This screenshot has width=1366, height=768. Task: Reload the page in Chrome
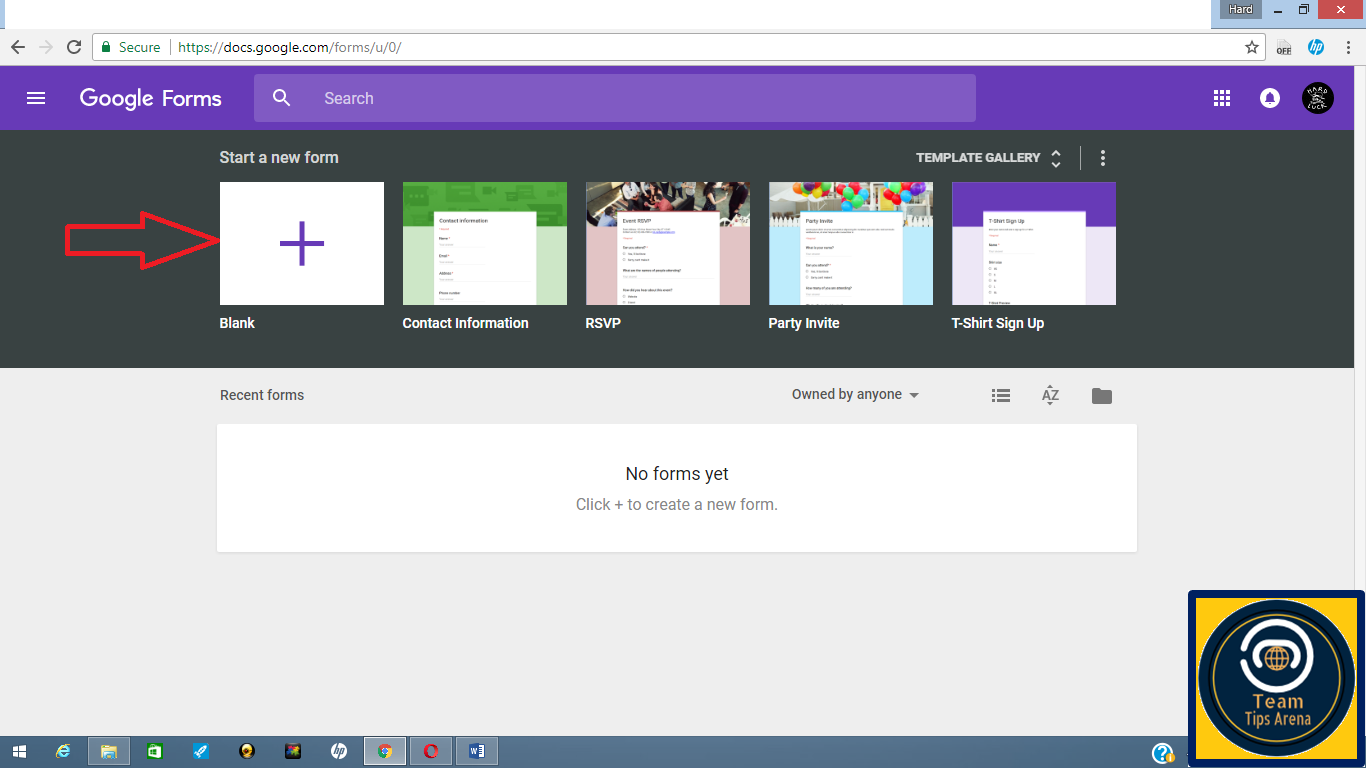[73, 46]
